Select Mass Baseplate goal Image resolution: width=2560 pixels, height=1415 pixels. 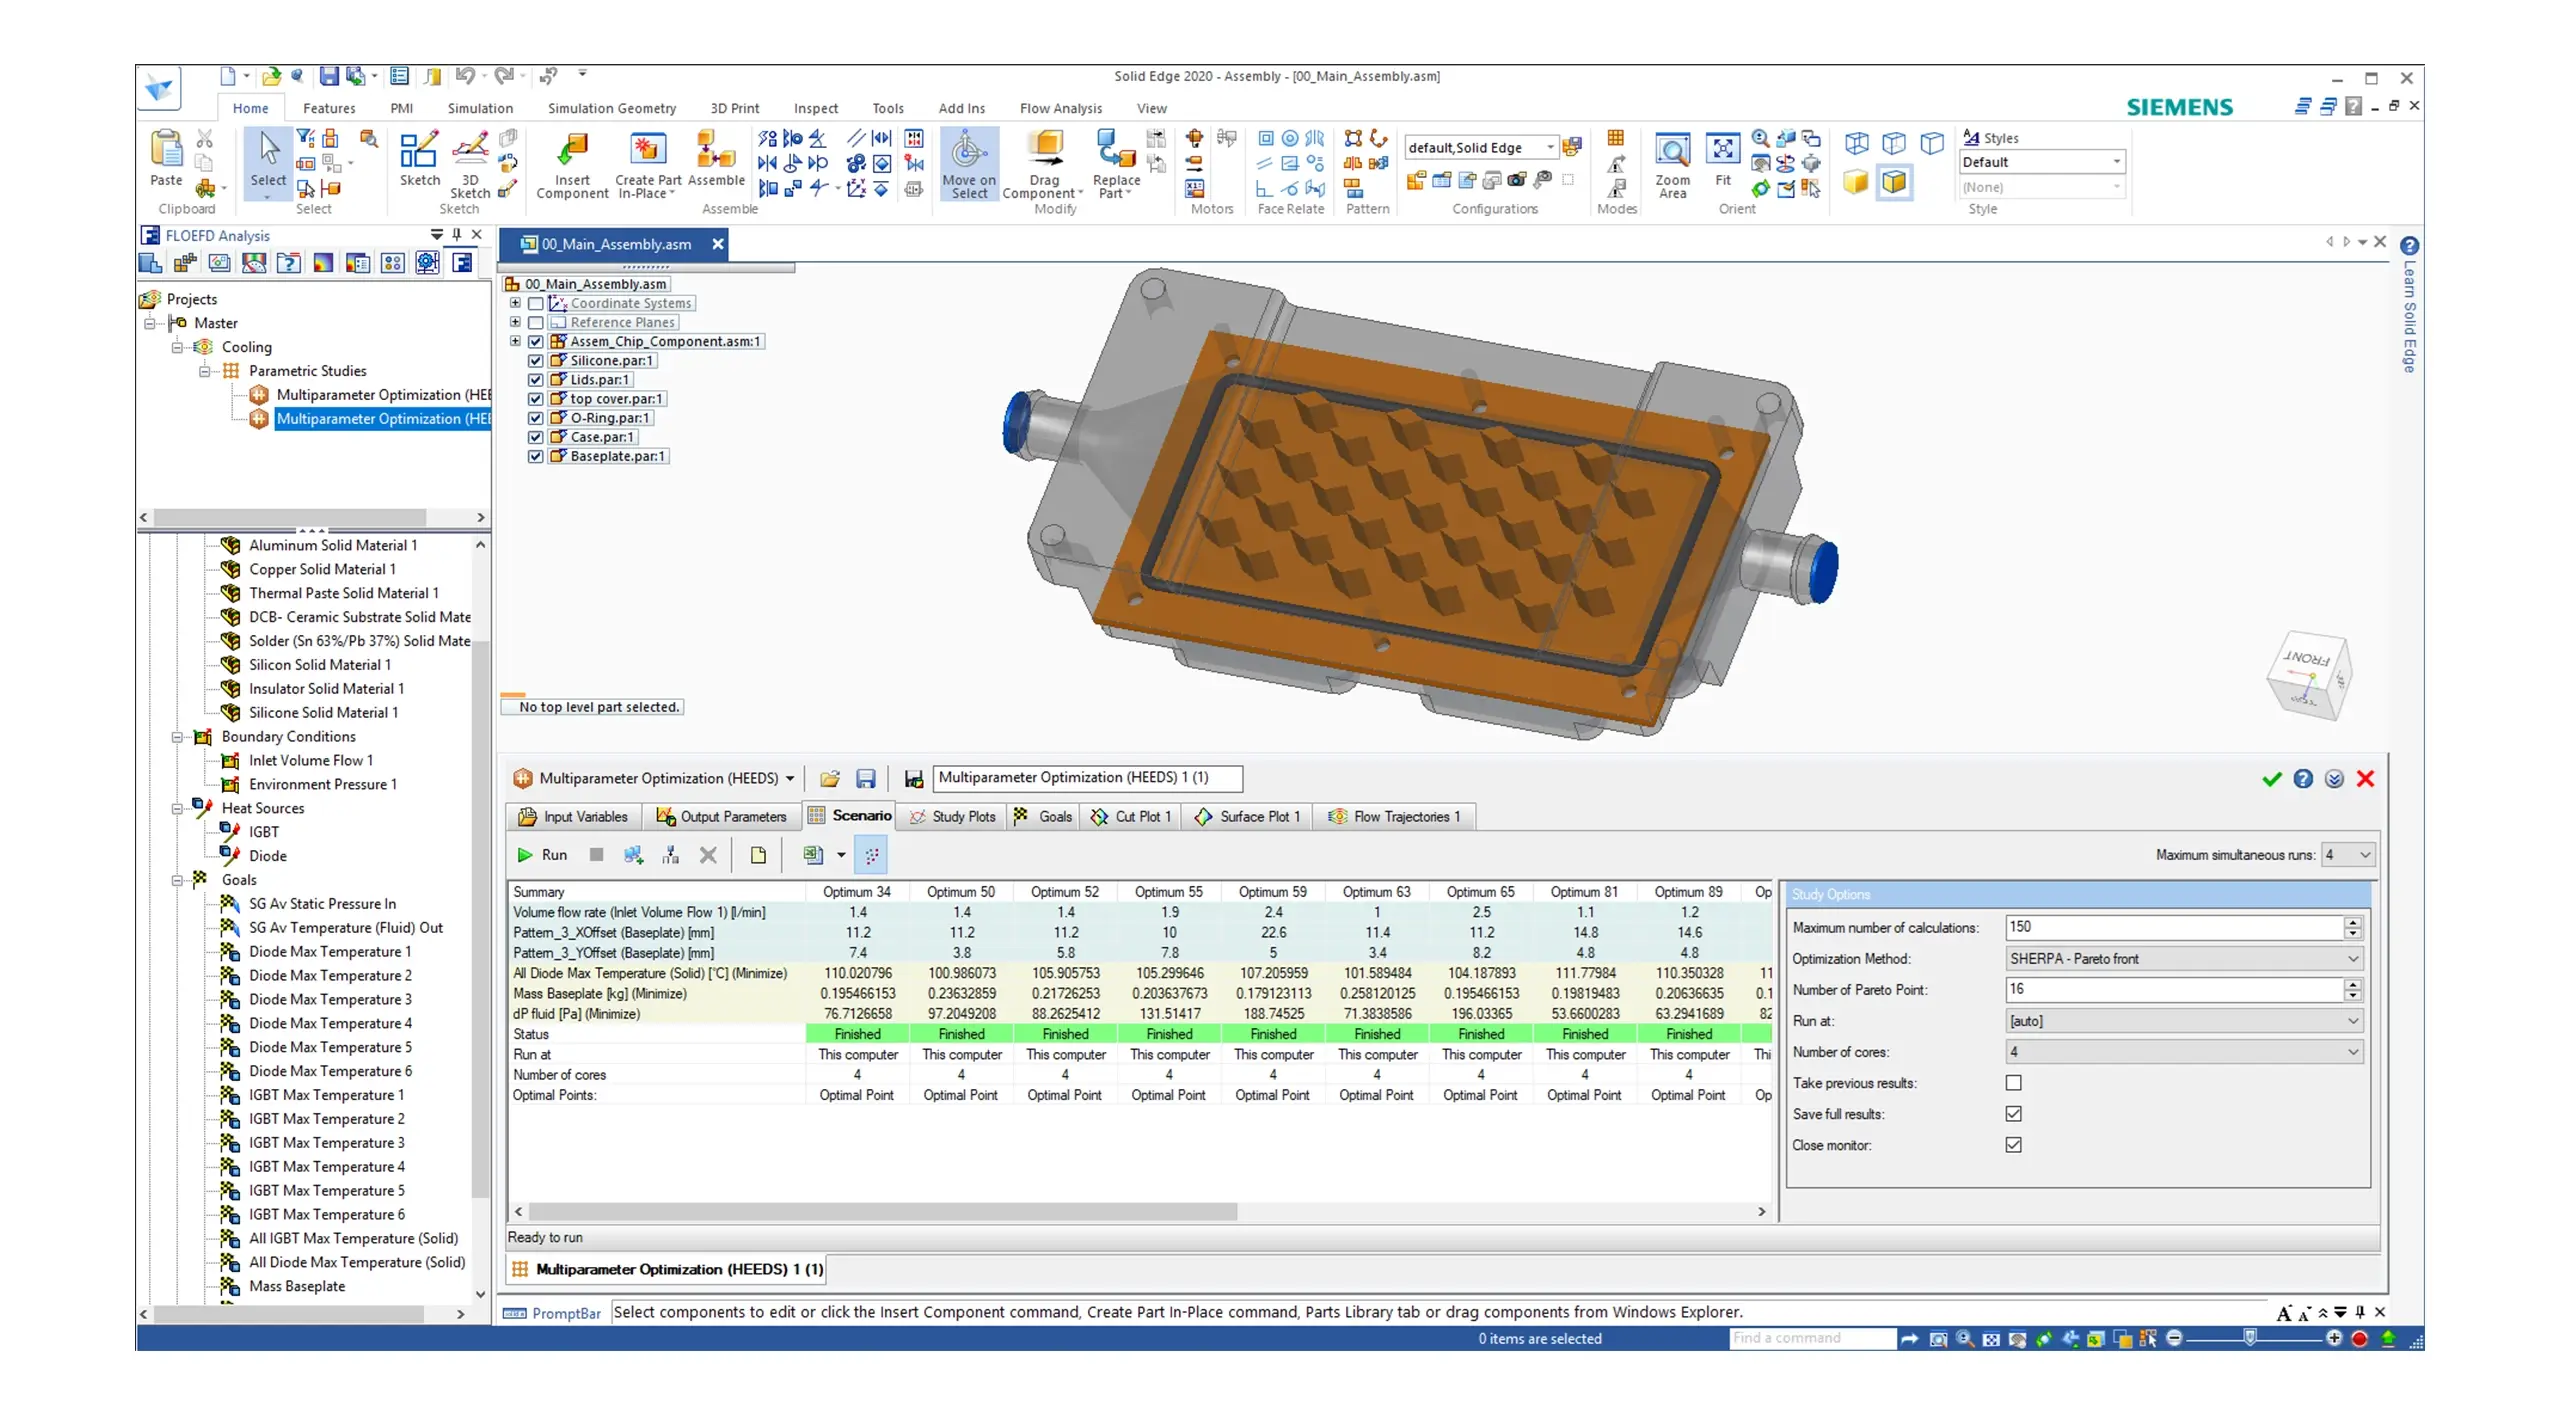point(296,1287)
